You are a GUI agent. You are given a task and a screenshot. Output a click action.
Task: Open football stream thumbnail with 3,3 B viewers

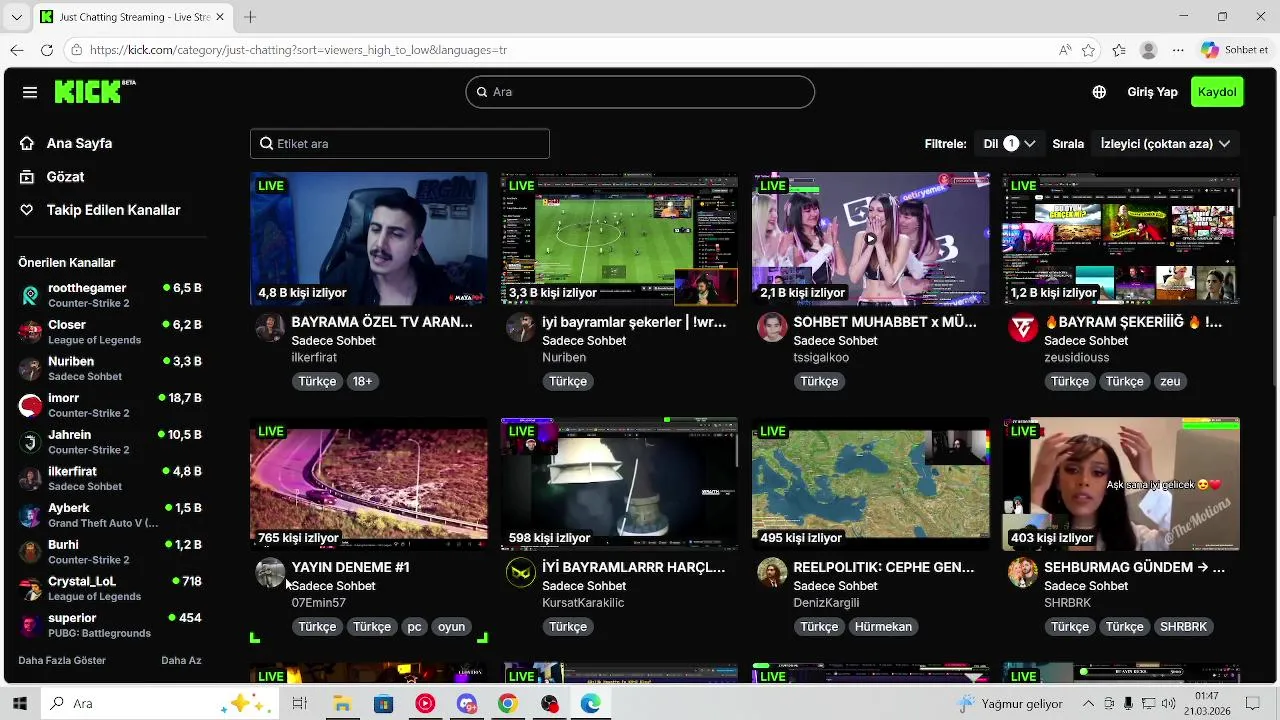pyautogui.click(x=619, y=239)
